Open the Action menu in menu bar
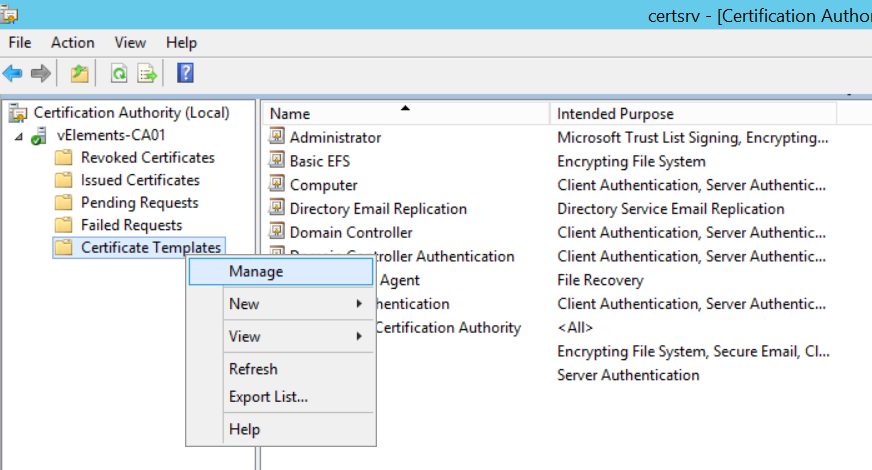The width and height of the screenshot is (872, 470). pyautogui.click(x=72, y=42)
